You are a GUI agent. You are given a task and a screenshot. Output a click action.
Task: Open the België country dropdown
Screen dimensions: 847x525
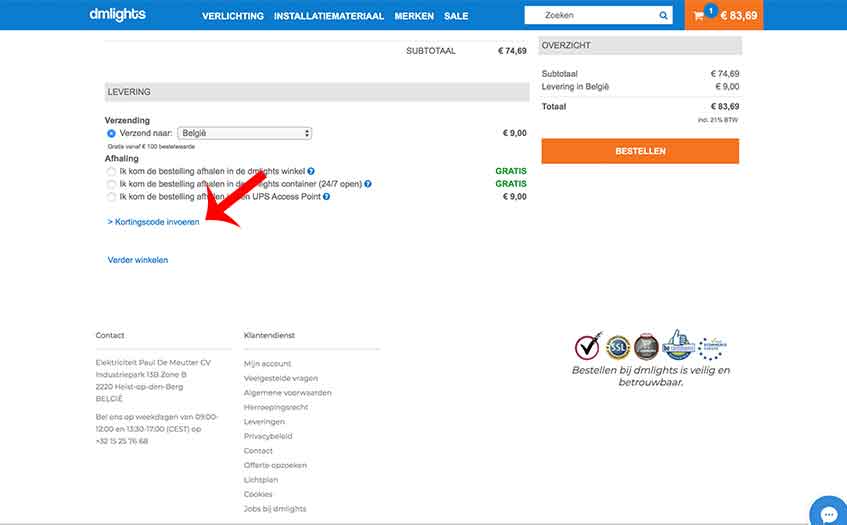pos(245,133)
